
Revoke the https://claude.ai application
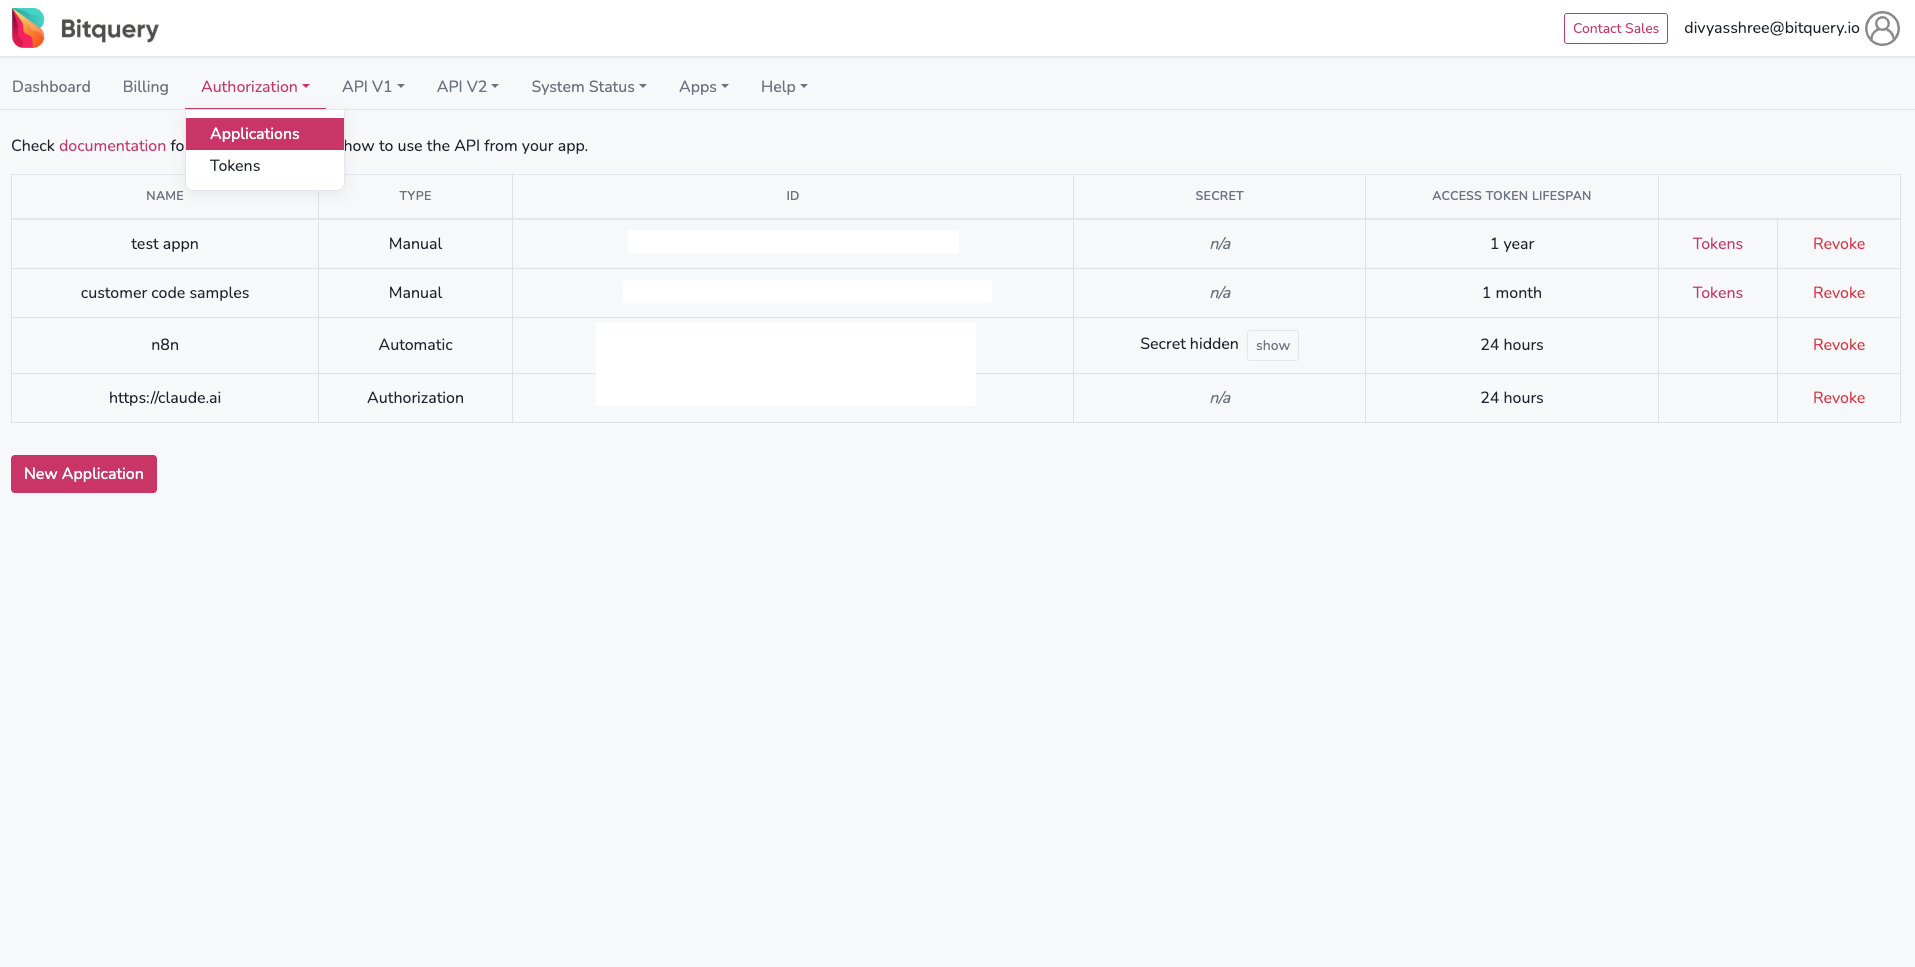tap(1838, 398)
